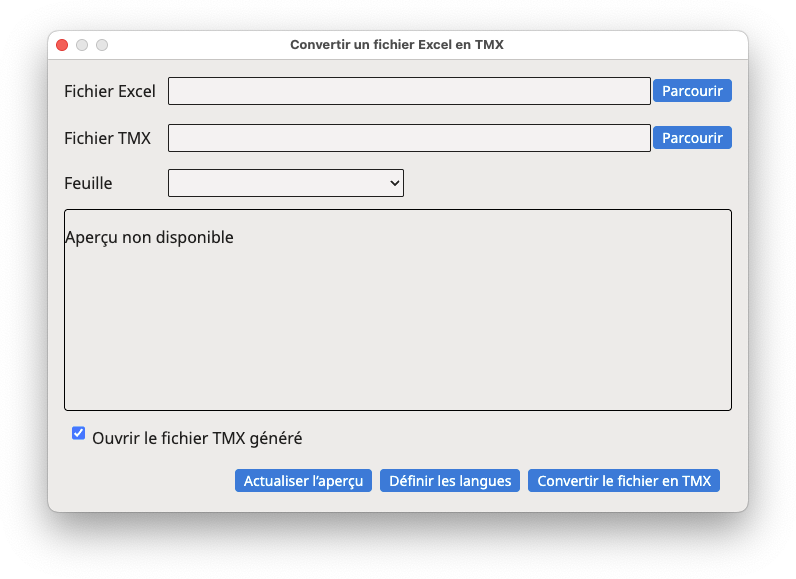This screenshot has height=579, width=796.
Task: Browse for Excel file with Parcourir
Action: click(692, 91)
